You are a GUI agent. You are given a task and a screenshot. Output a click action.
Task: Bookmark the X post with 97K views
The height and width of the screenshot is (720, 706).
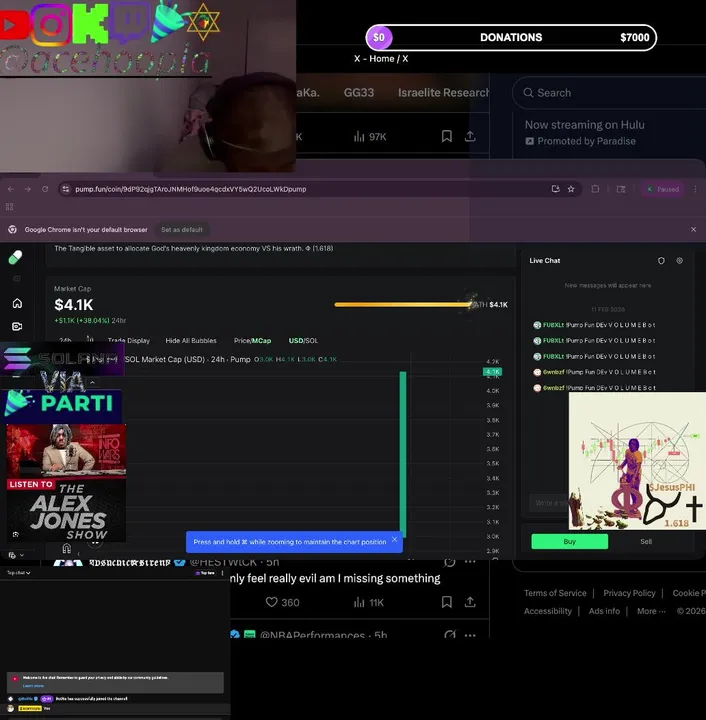[447, 136]
